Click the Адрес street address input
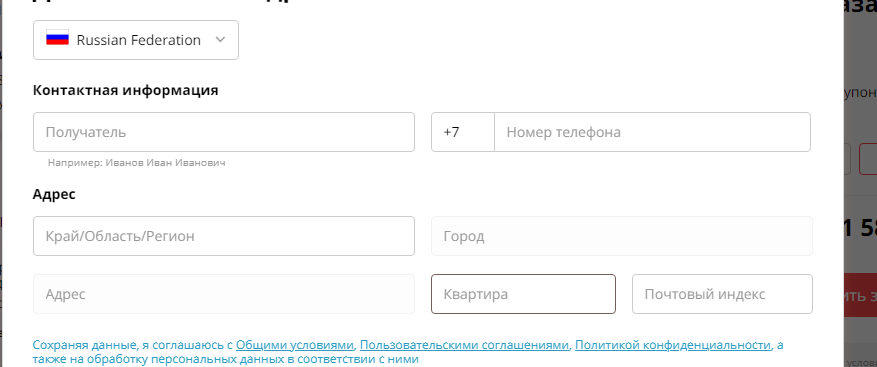The image size is (877, 367). pyautogui.click(x=224, y=294)
